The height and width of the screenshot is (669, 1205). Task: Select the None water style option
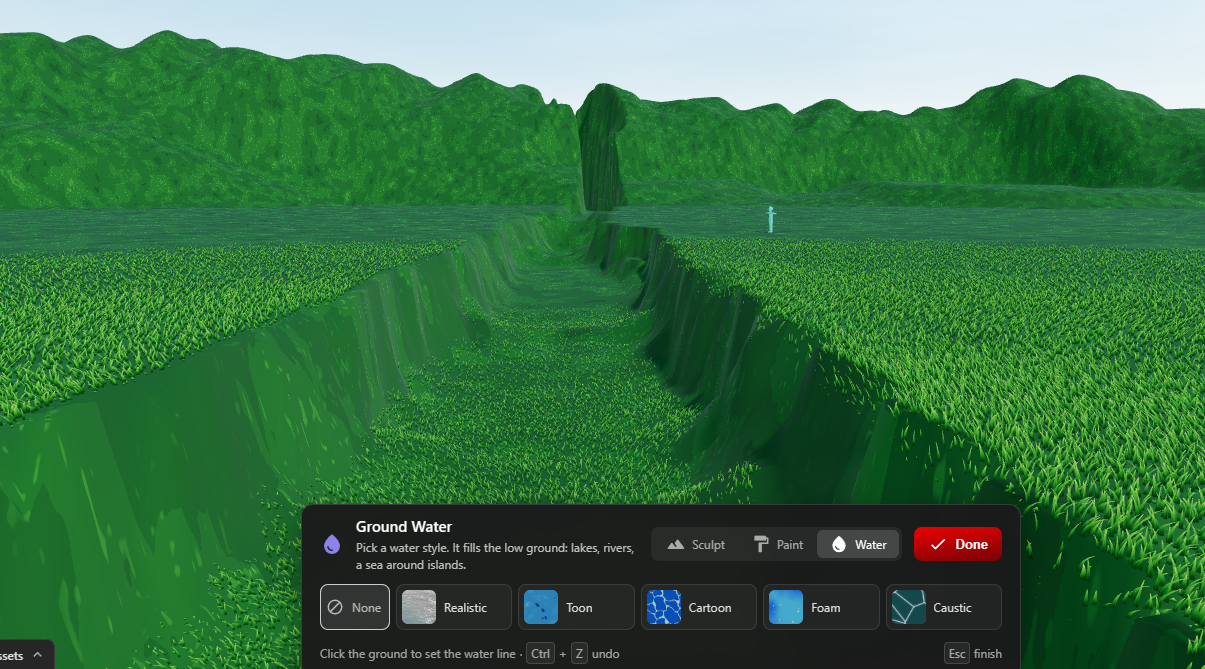tap(355, 607)
